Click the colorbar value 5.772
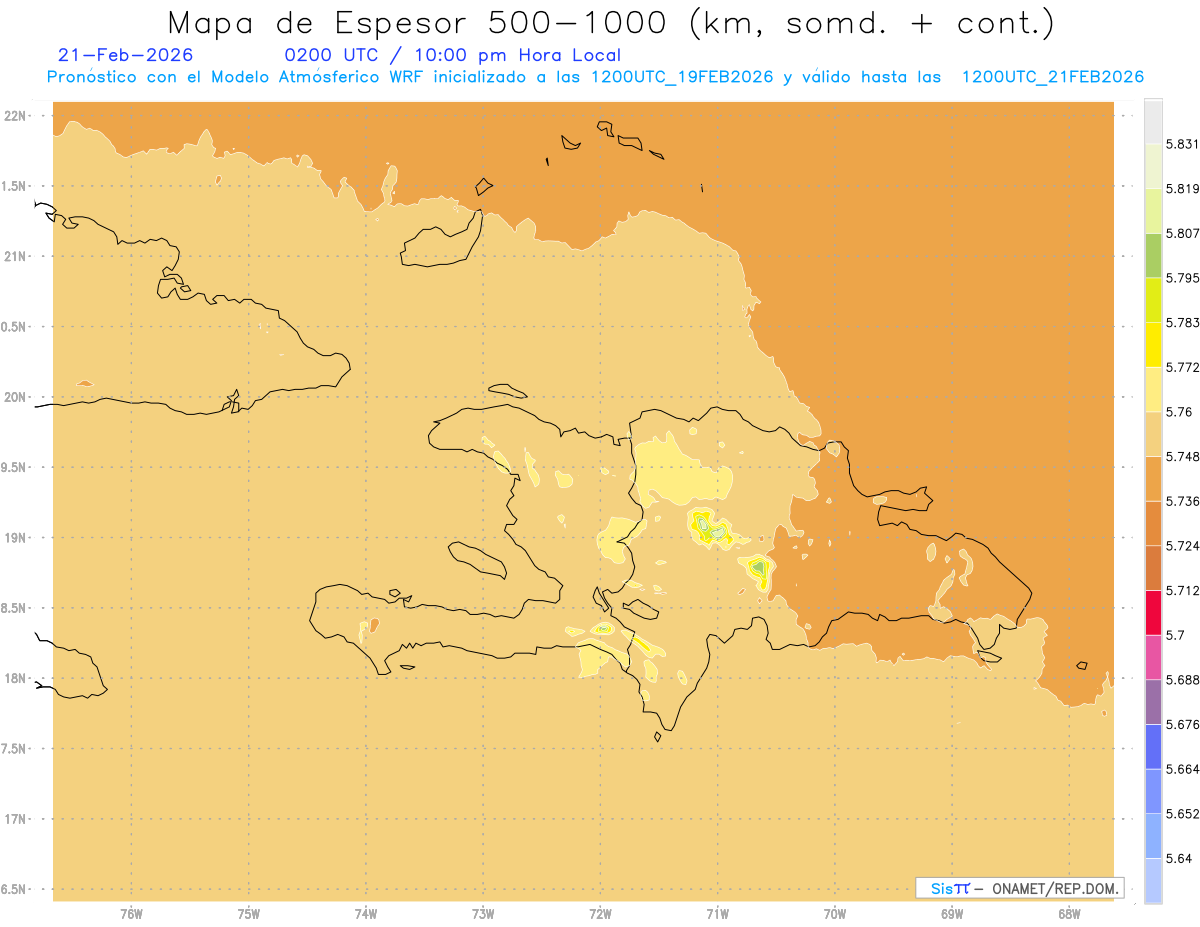Image resolution: width=1200 pixels, height=927 pixels. pos(1182,367)
